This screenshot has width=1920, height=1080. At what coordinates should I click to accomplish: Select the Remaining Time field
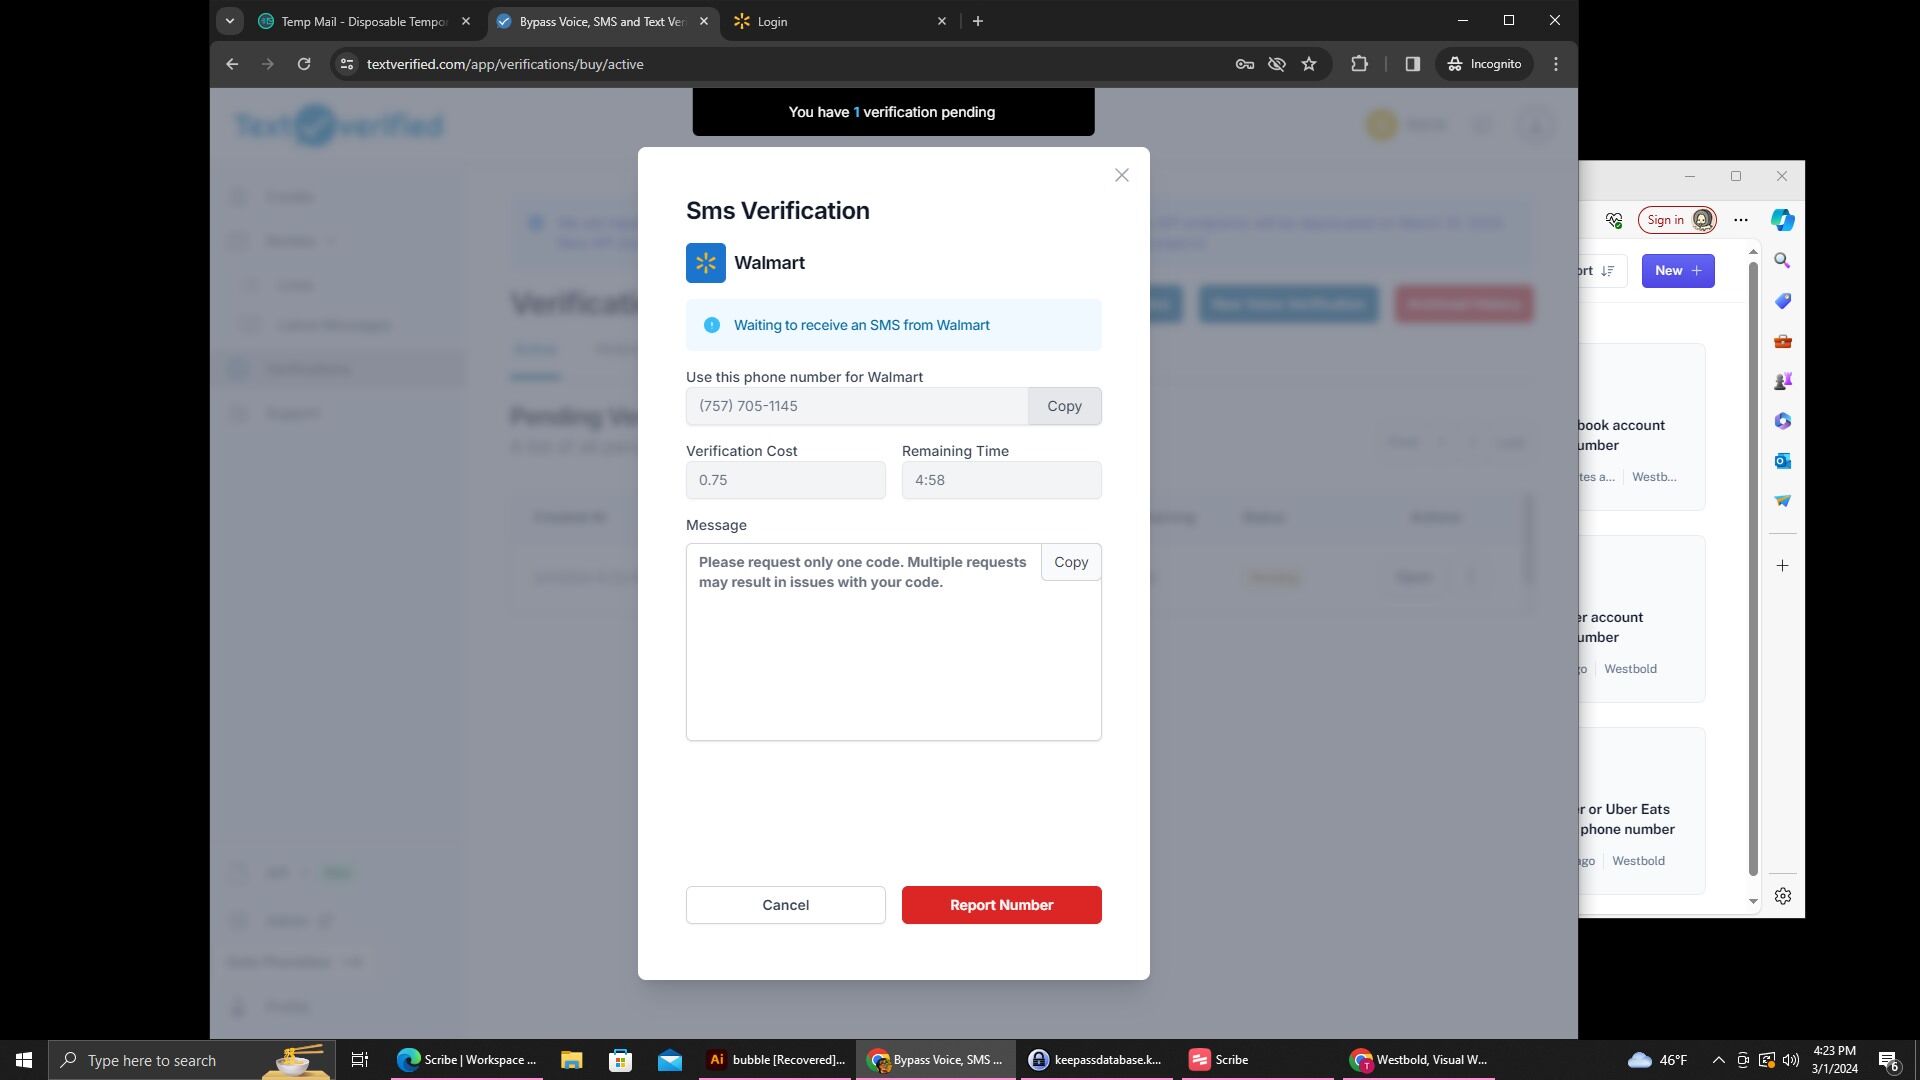click(x=1001, y=480)
